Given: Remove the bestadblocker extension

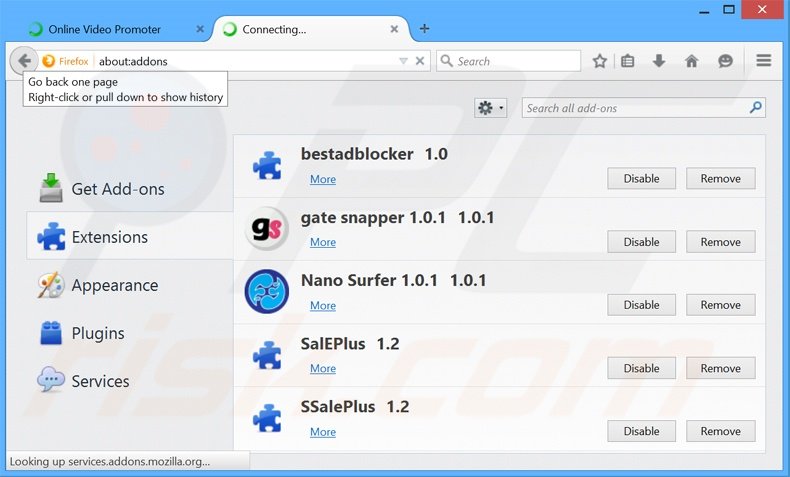Looking at the screenshot, I should tap(720, 178).
